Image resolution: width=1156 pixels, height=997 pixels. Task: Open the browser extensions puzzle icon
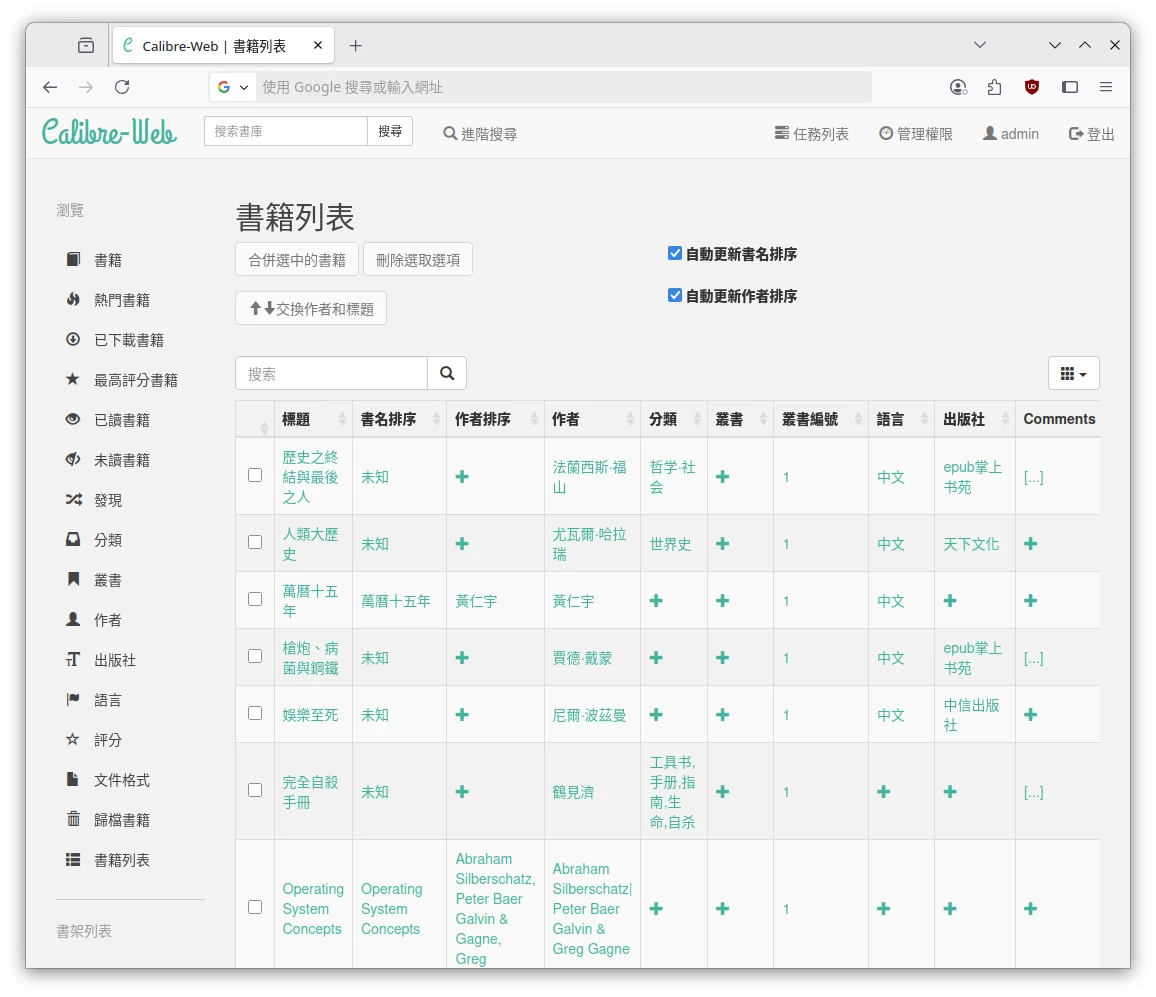tap(994, 87)
